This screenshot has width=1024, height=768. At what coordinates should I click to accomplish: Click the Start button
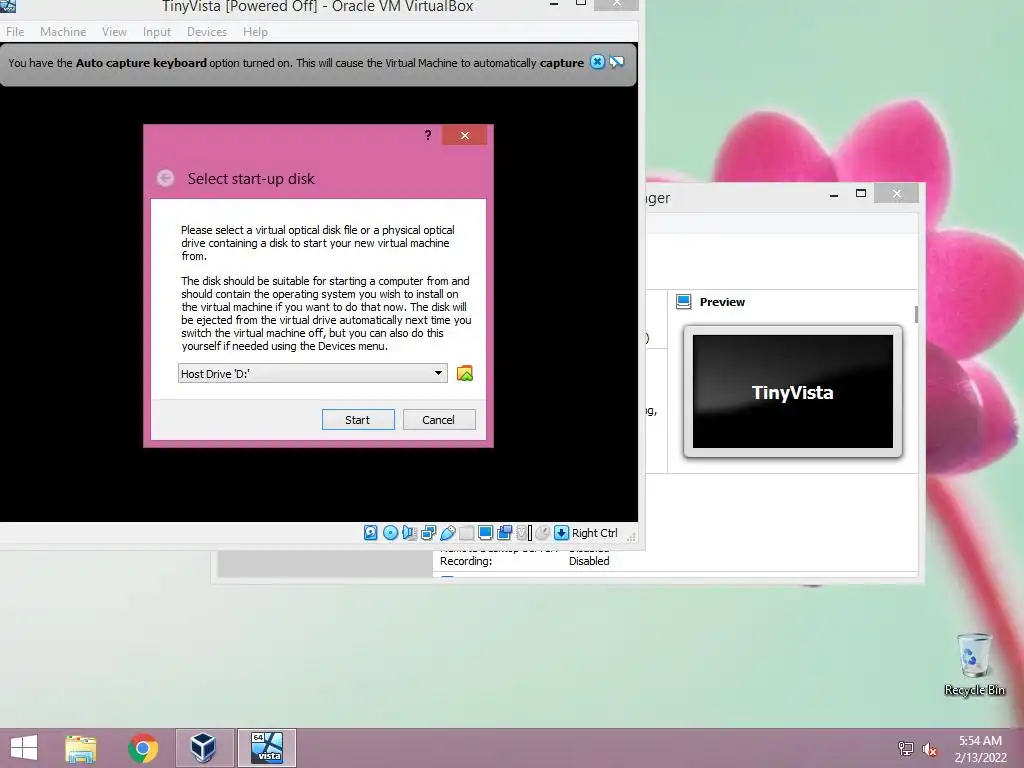[358, 420]
